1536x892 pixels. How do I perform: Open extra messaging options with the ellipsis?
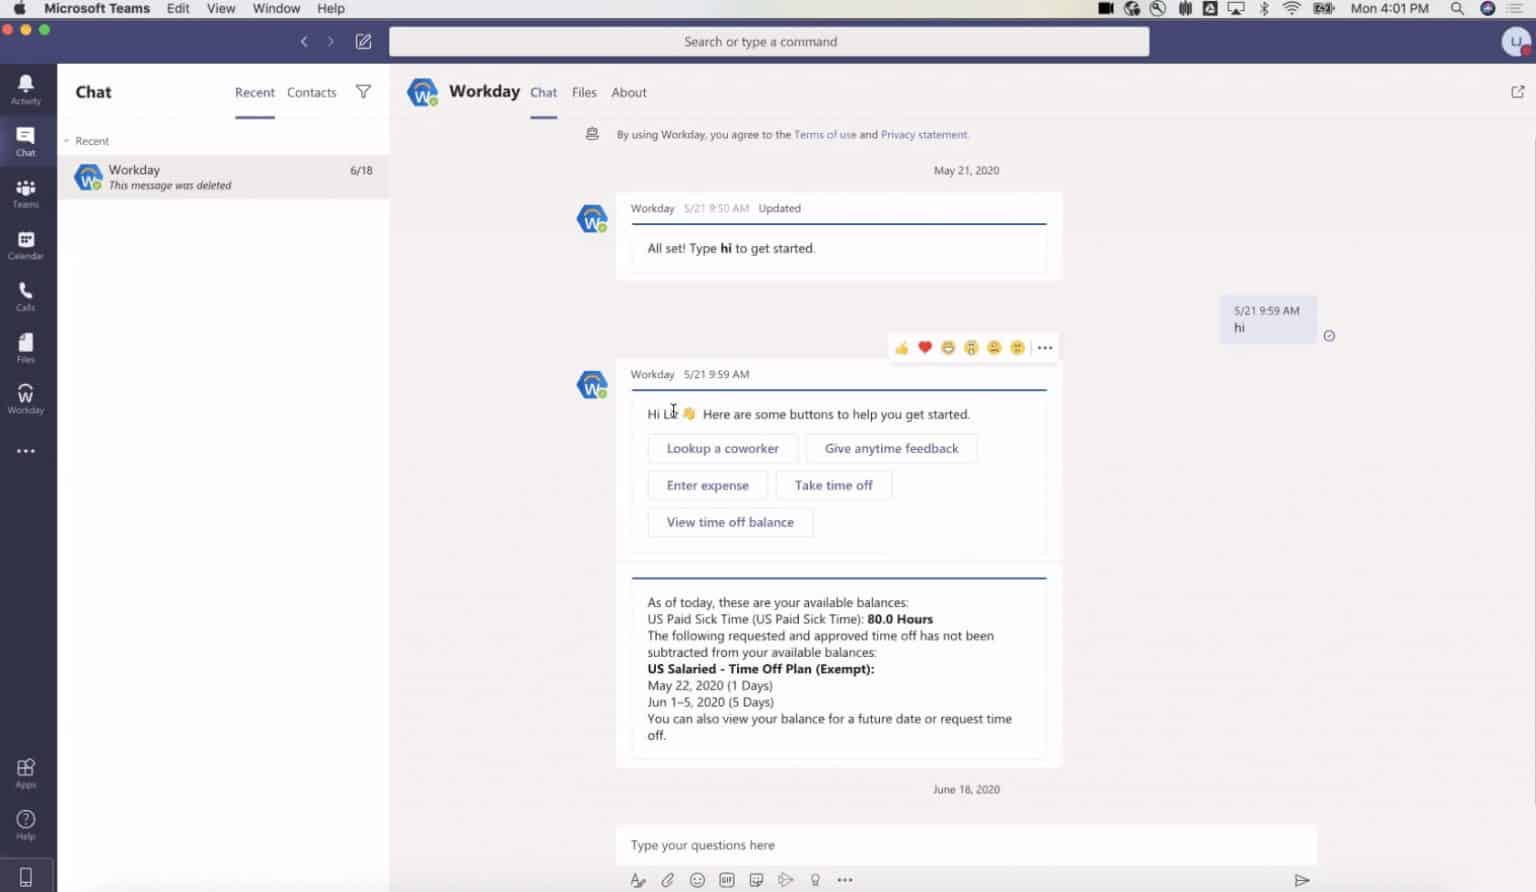click(845, 879)
